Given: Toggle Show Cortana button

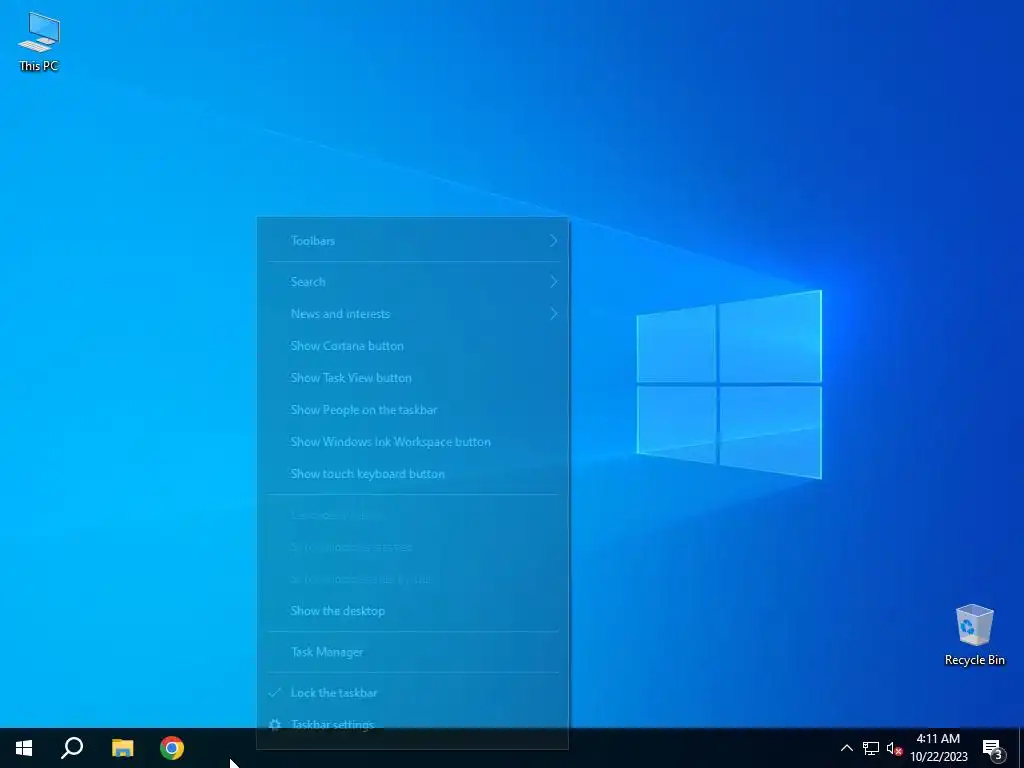Looking at the screenshot, I should pos(413,345).
